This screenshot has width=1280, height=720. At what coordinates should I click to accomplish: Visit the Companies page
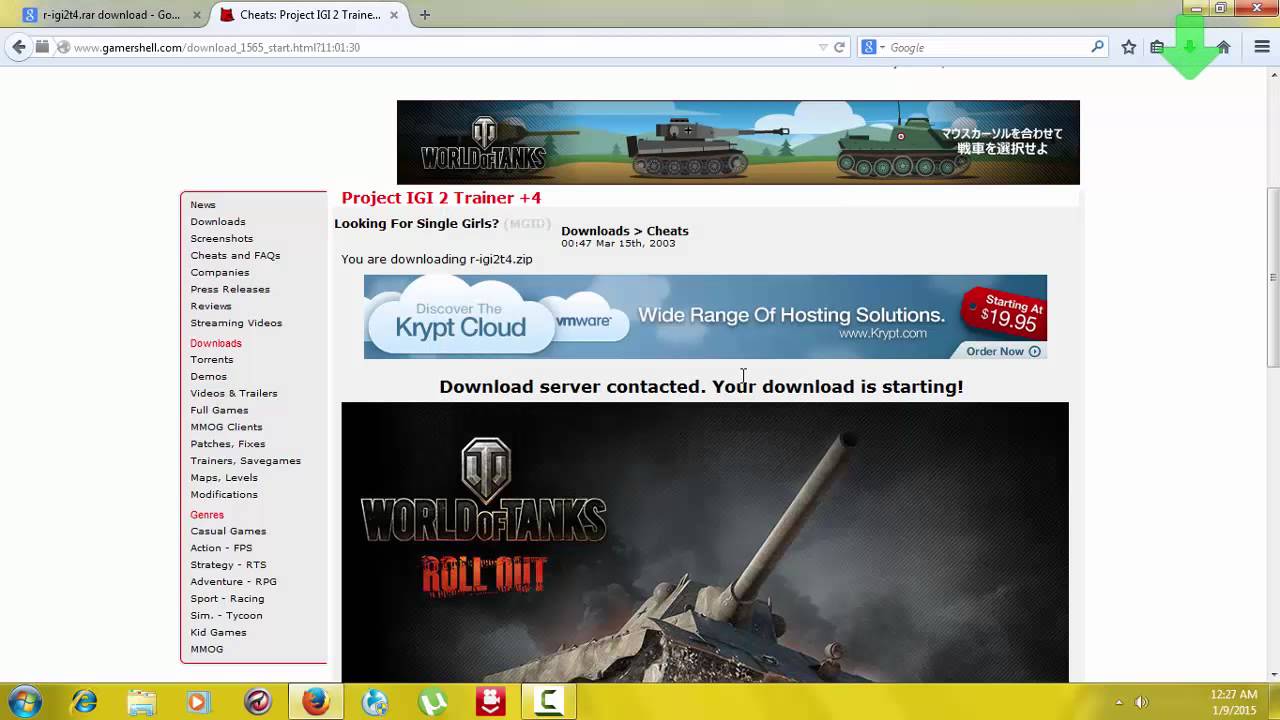[x=220, y=273]
